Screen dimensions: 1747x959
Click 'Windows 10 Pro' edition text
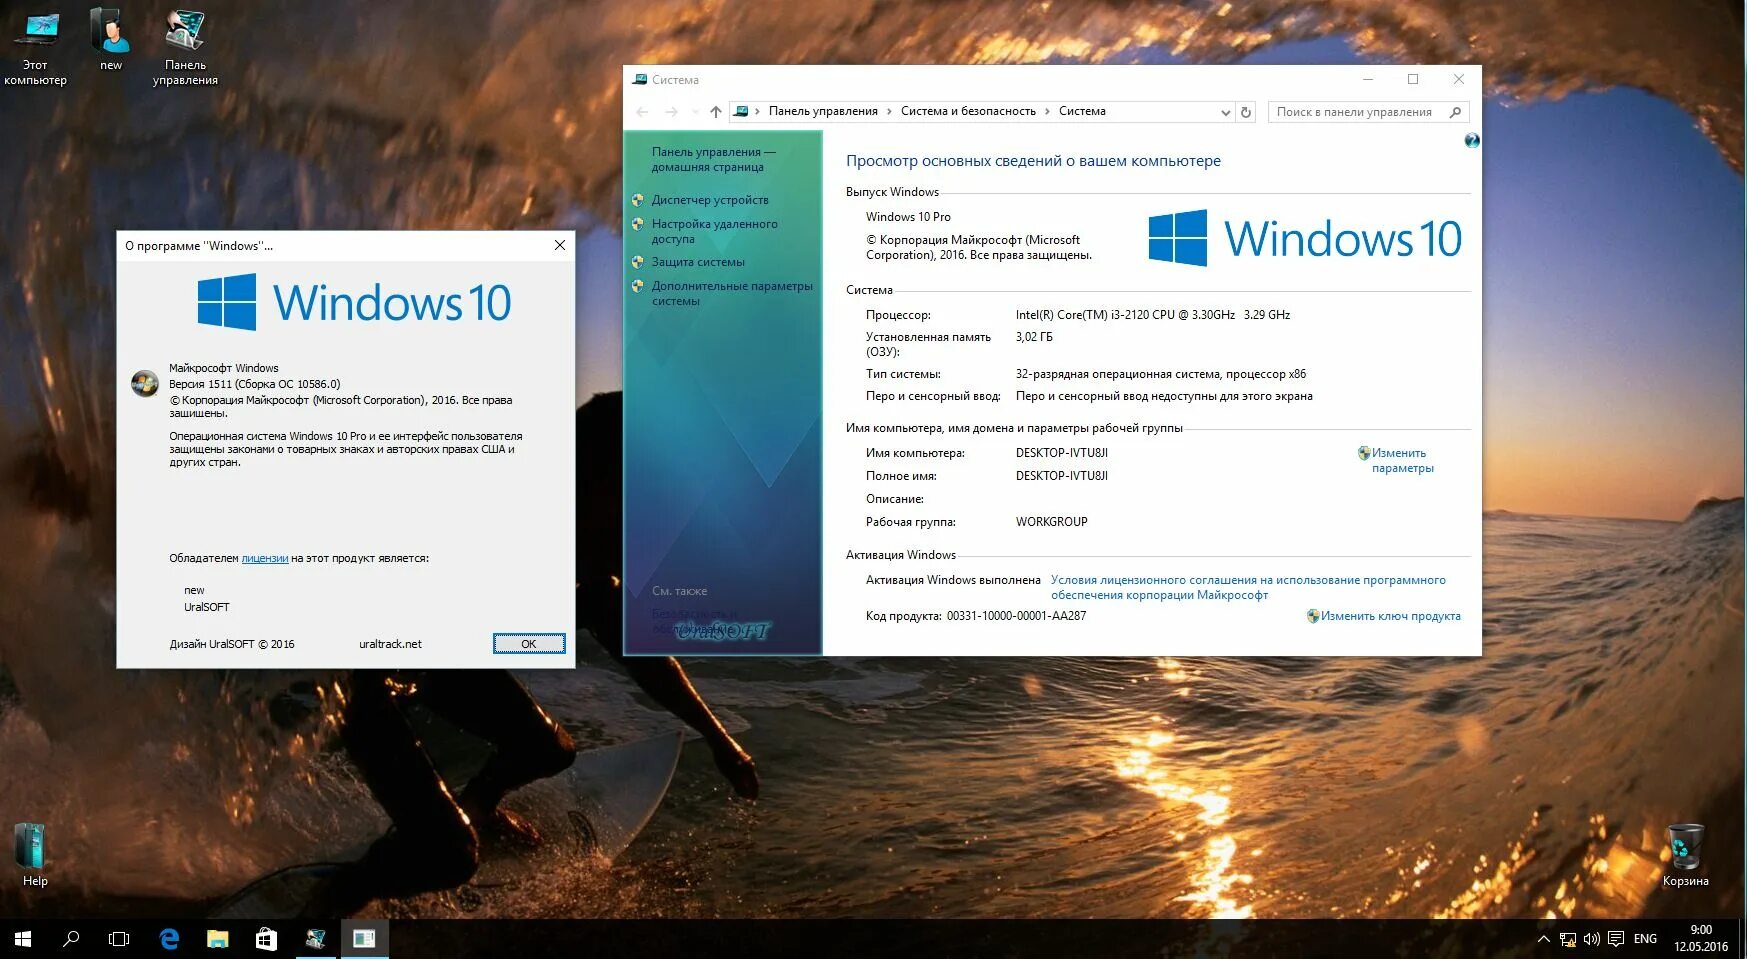[x=908, y=217]
